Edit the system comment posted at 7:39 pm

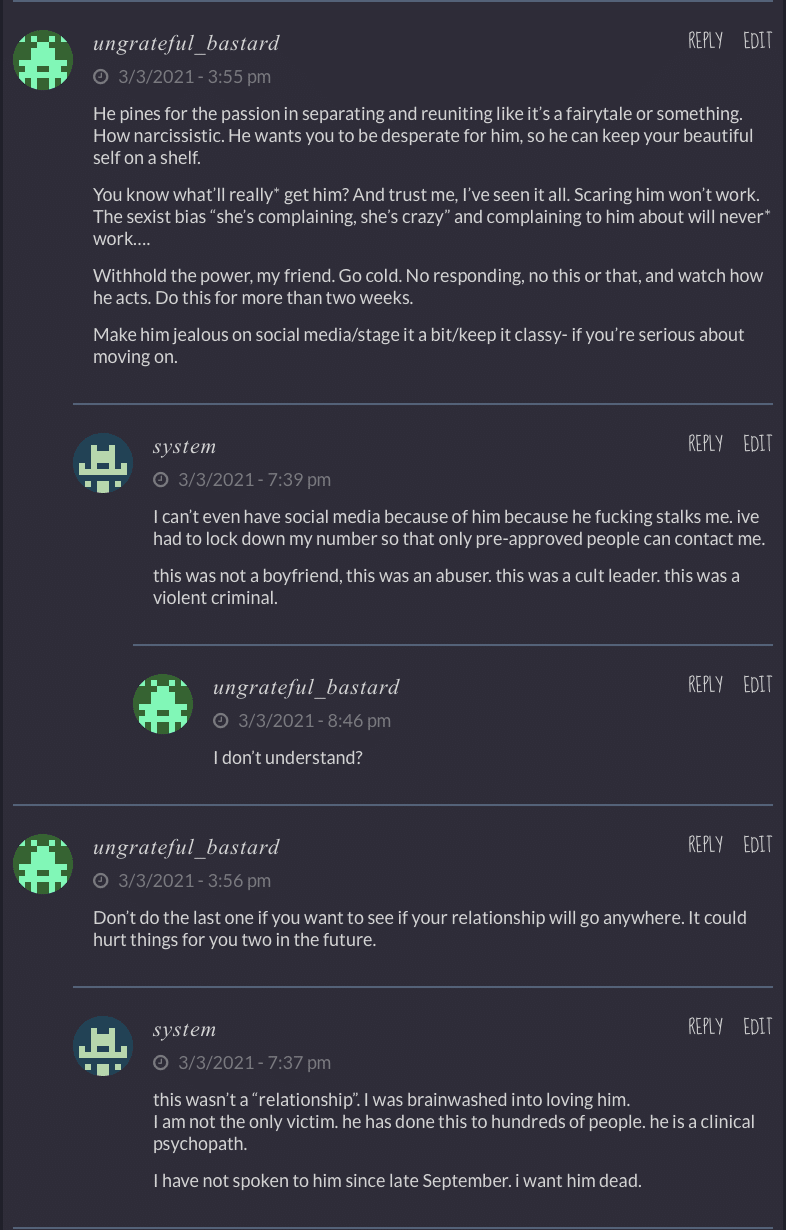pyautogui.click(x=757, y=443)
